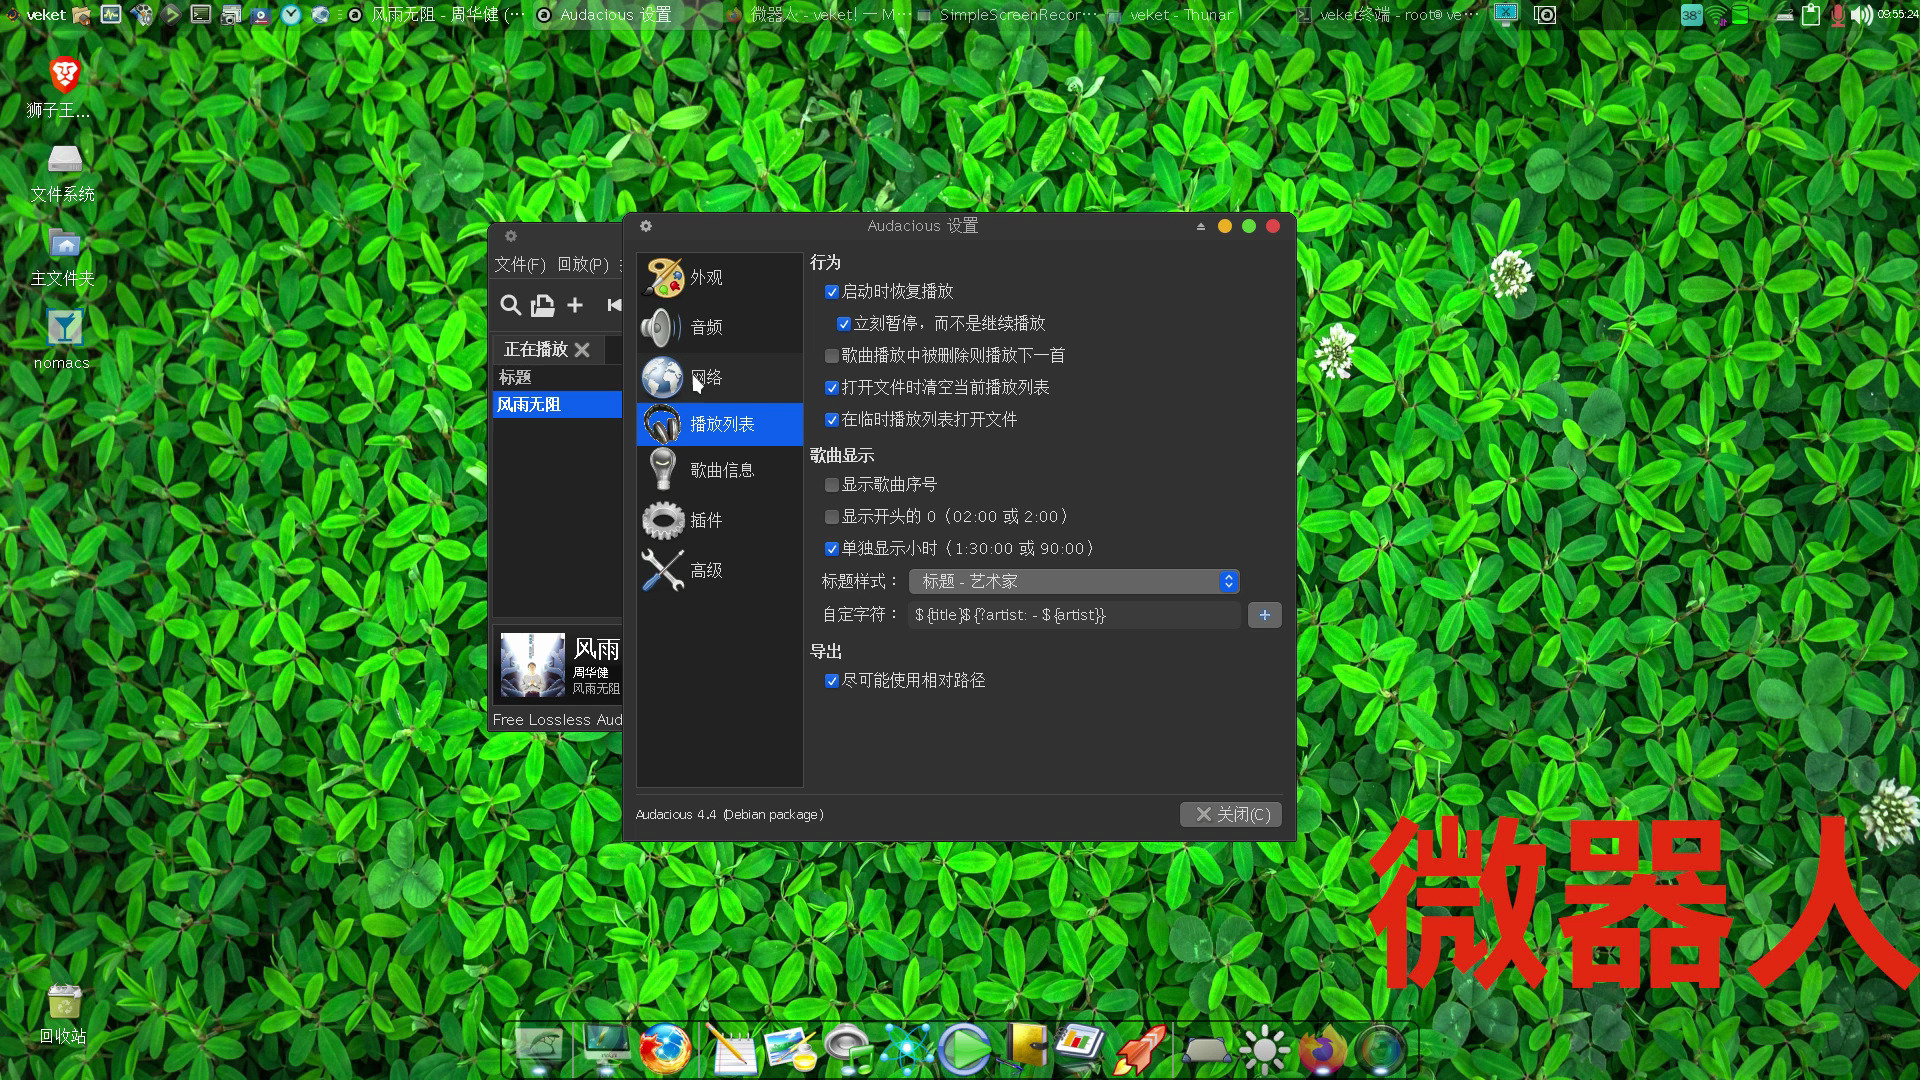The width and height of the screenshot is (1920, 1080).
Task: Switch to SimpleScreenRecorder taskbar entry
Action: tap(1008, 15)
